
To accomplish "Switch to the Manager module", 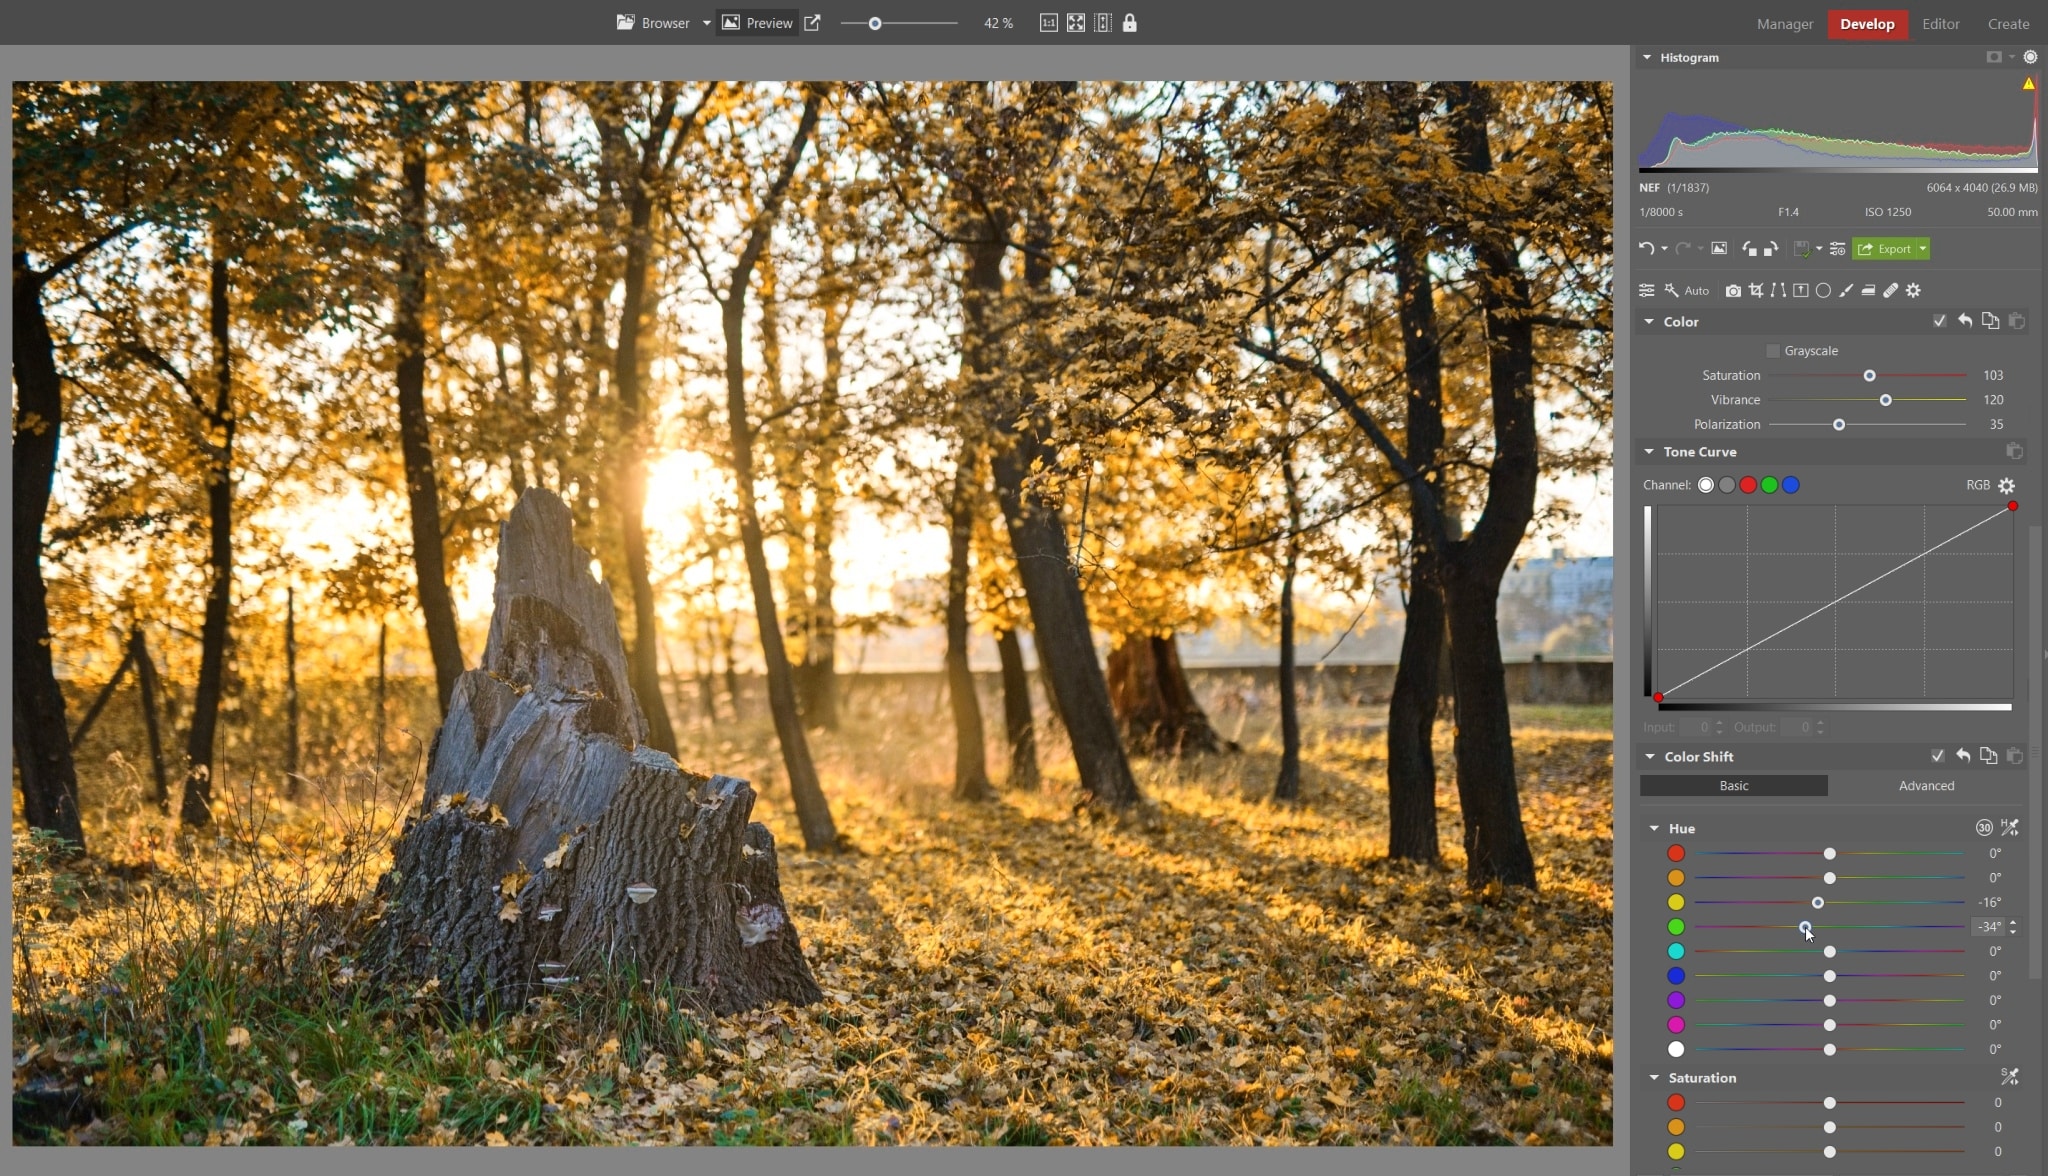I will point(1785,24).
